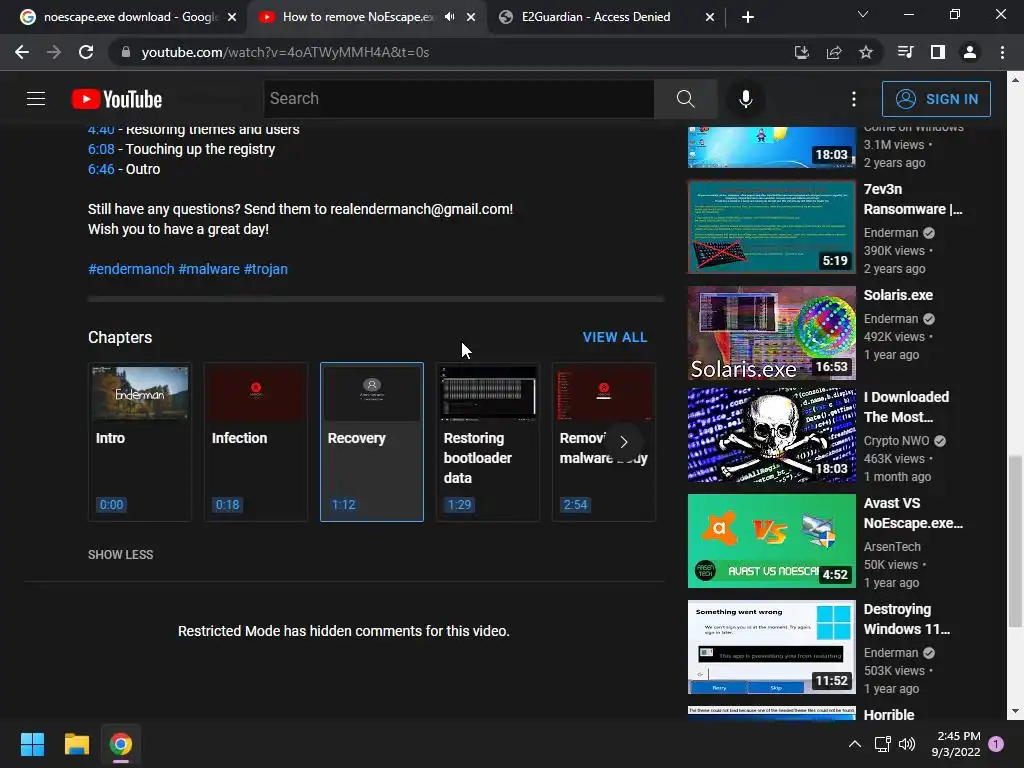Click the search magnifier button
Viewport: 1024px width, 768px height.
tap(685, 99)
